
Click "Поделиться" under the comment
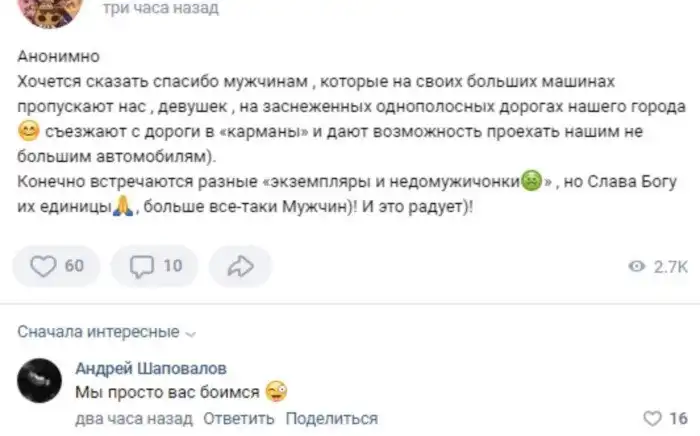(x=332, y=418)
